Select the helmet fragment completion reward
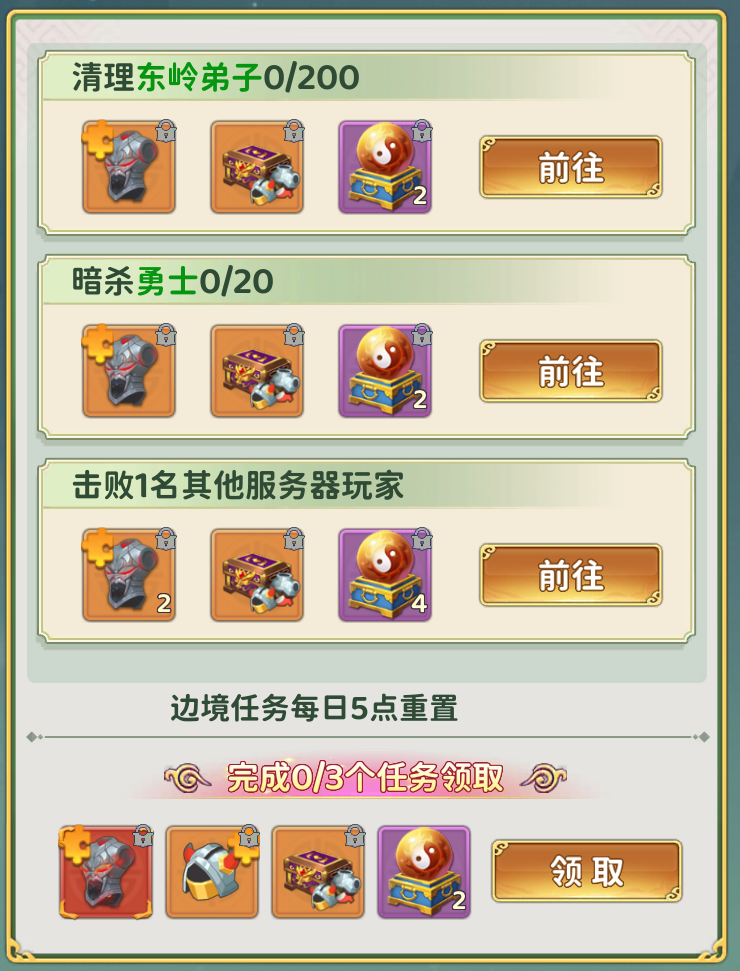The image size is (740, 971). pyautogui.click(x=212, y=872)
